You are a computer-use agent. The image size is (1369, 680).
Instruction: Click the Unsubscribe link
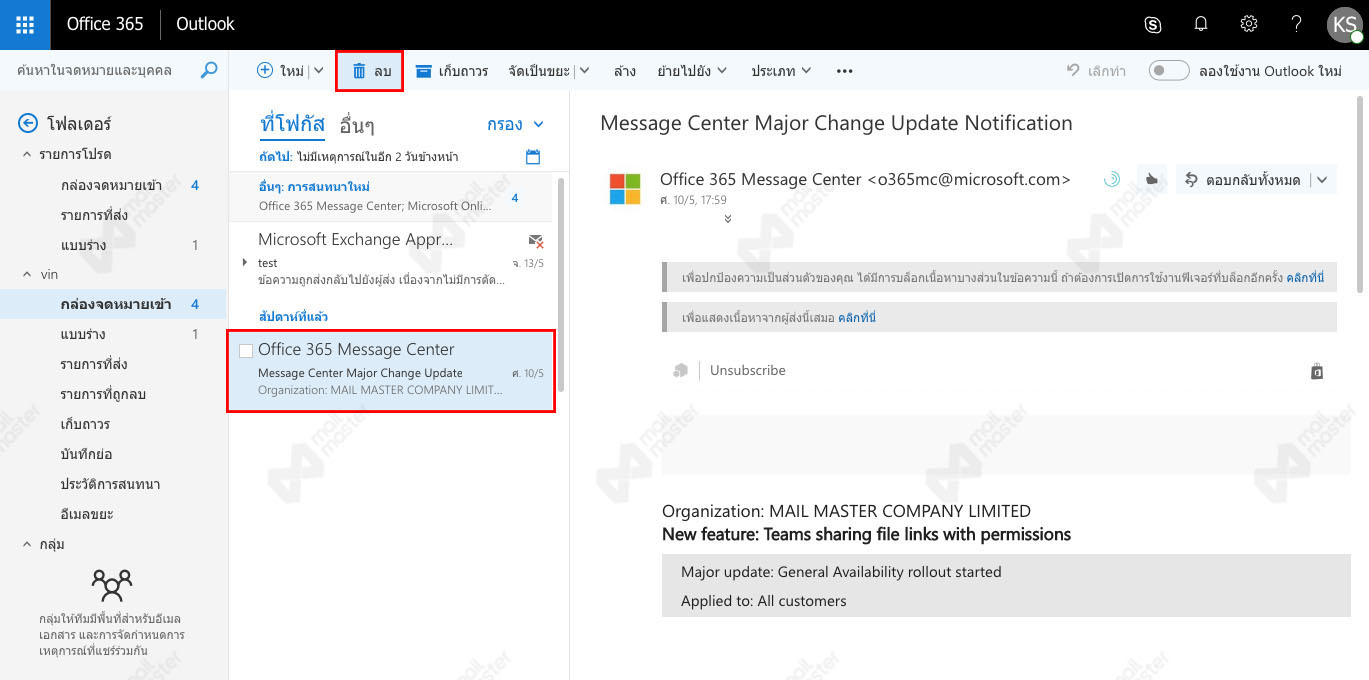[x=747, y=371]
